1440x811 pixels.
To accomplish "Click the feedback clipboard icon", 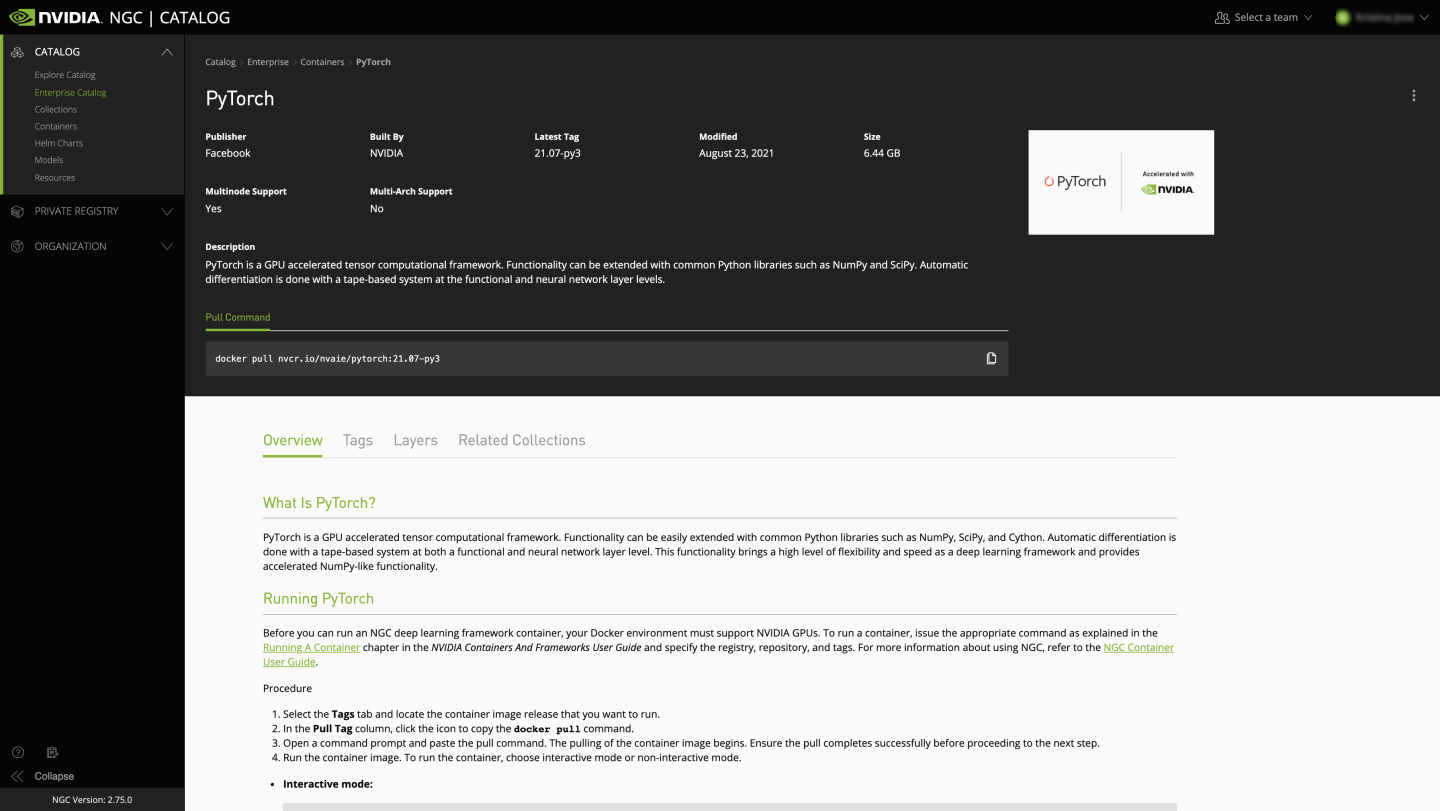I will [52, 752].
